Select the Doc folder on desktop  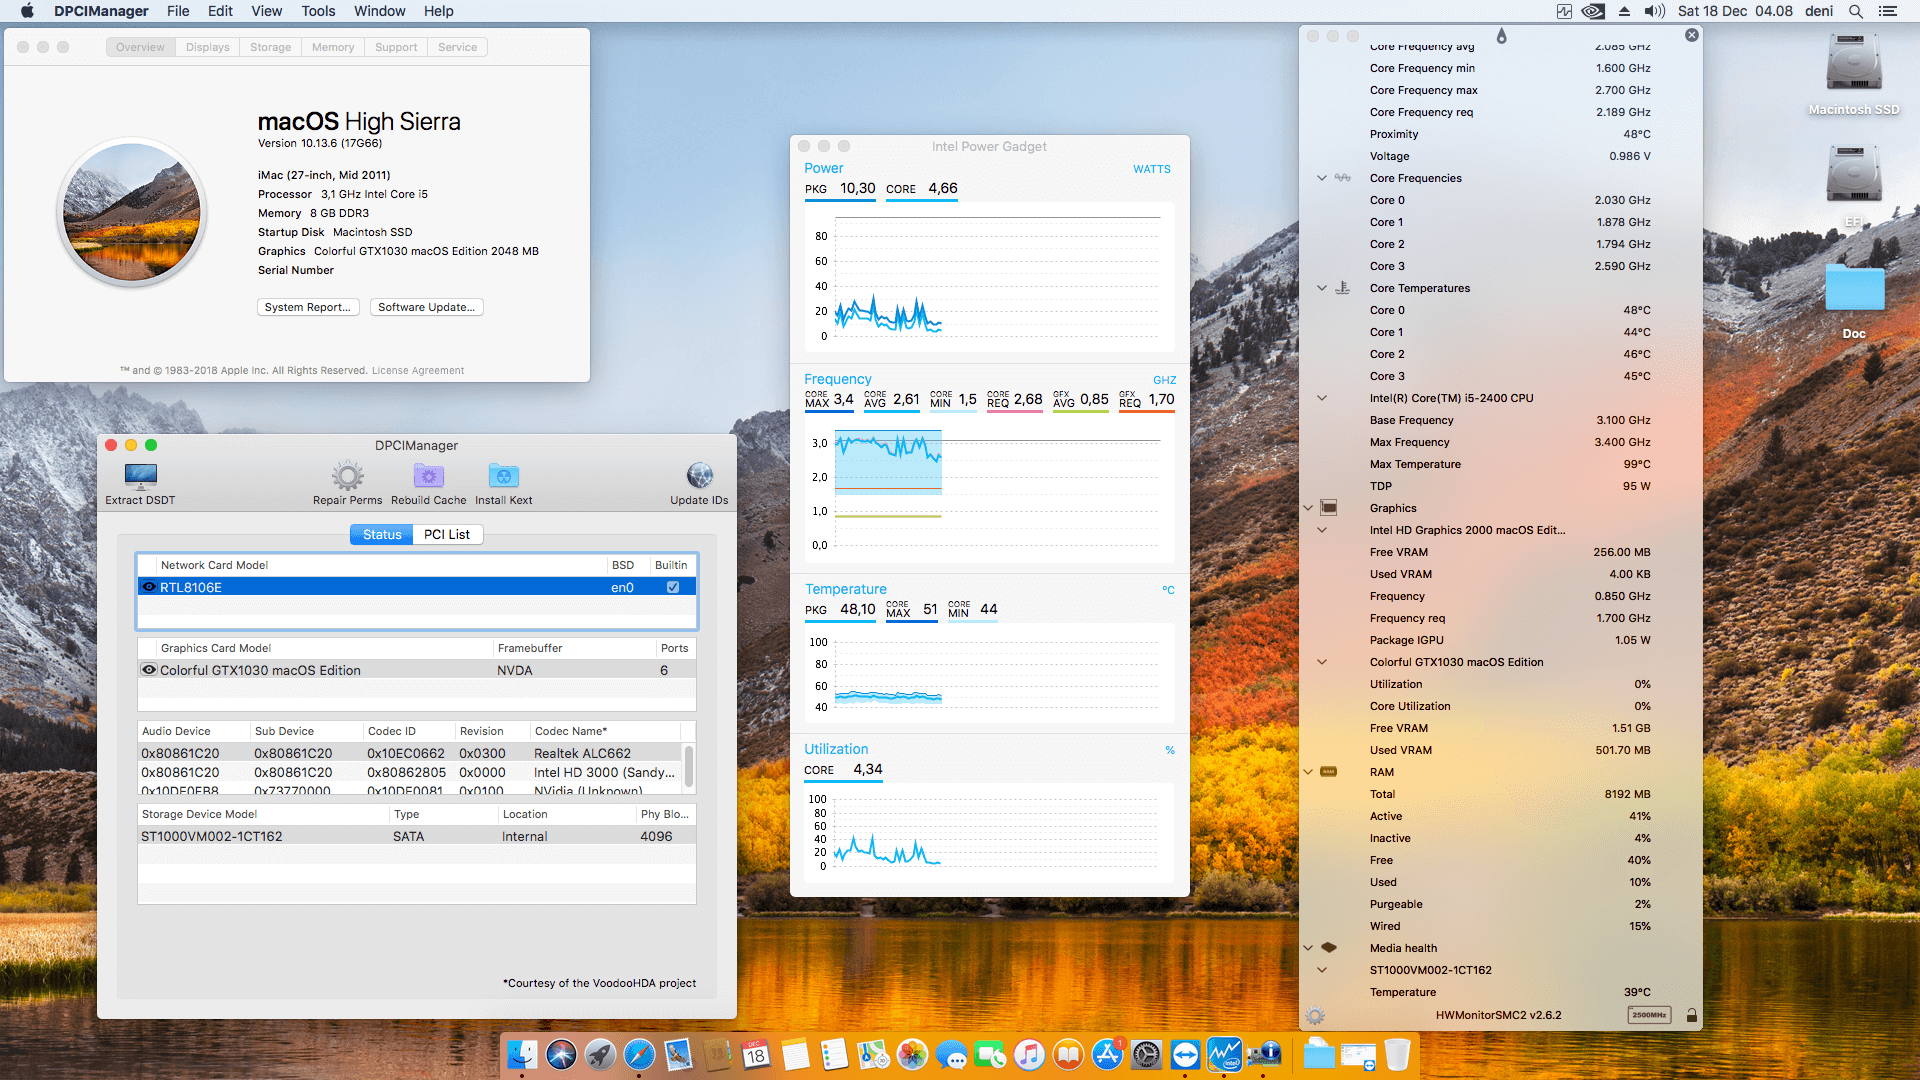click(1854, 302)
